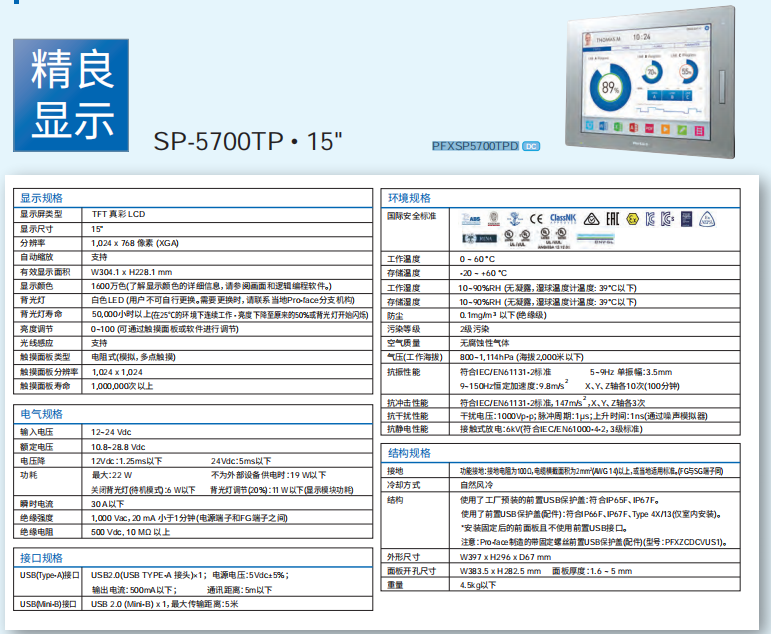The width and height of the screenshot is (771, 634).
Task: Click the W383.5 x H282.5 mm cutout value
Action: (x=500, y=572)
